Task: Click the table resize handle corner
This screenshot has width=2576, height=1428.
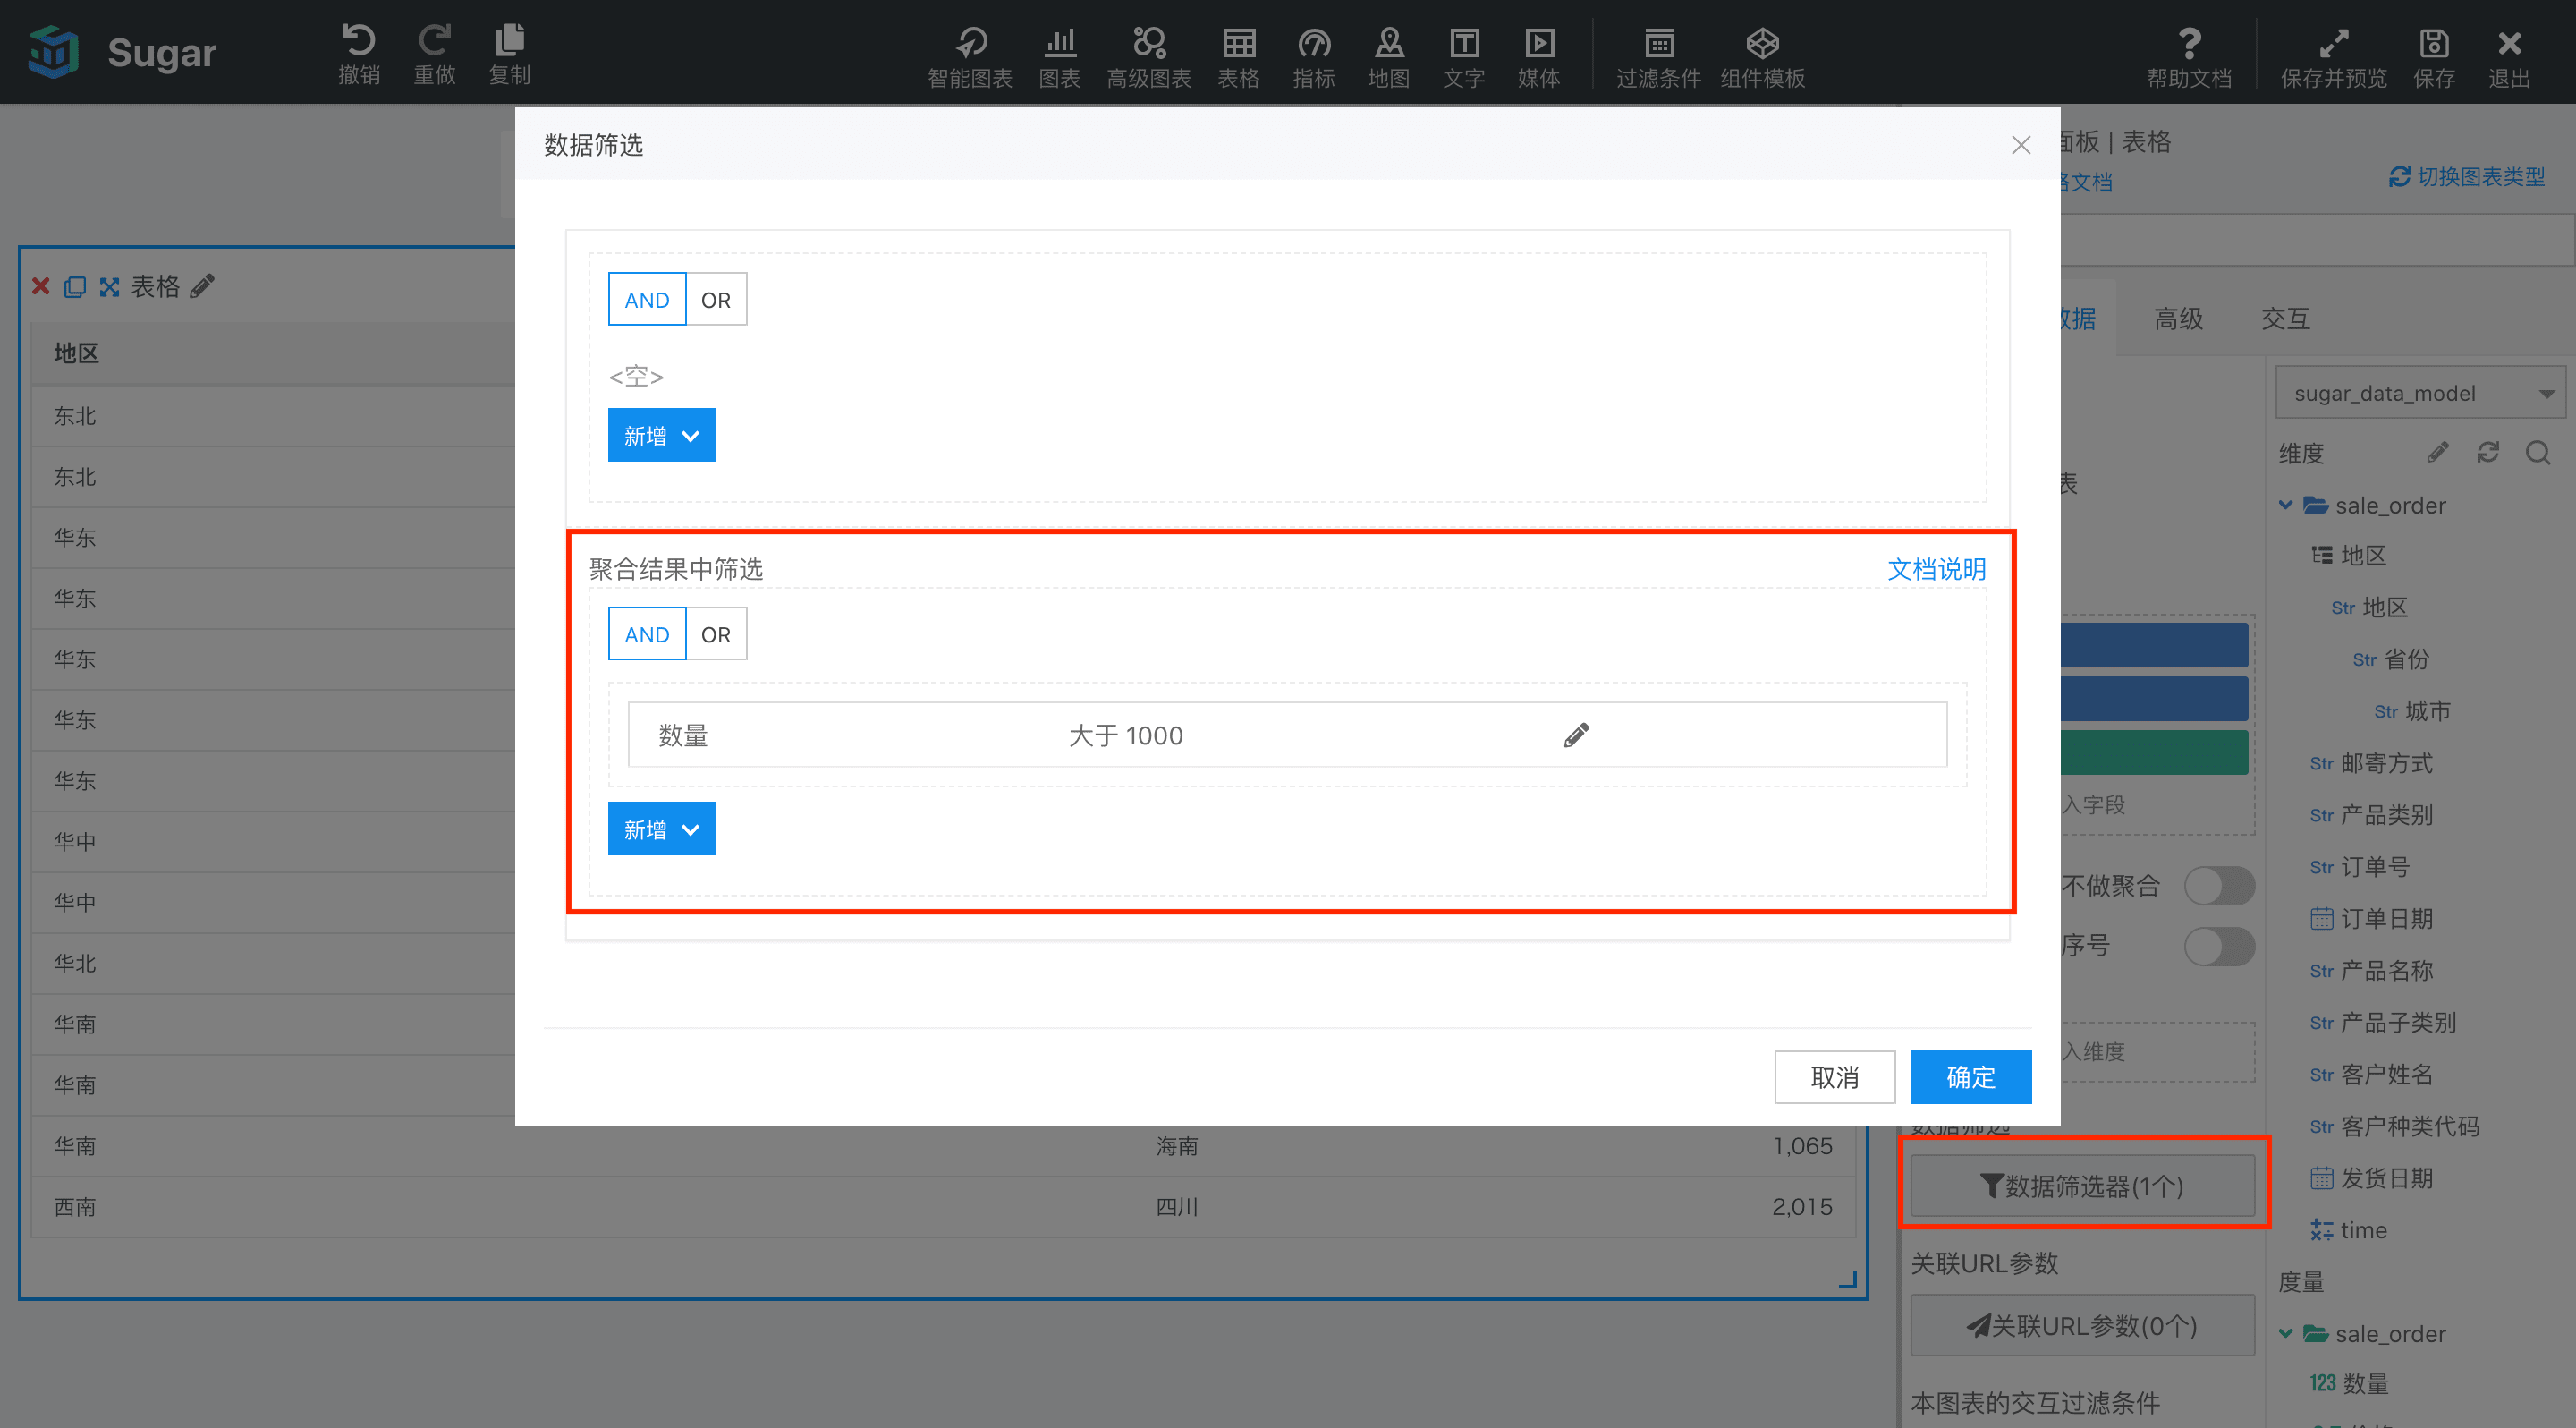Action: (x=1848, y=1280)
